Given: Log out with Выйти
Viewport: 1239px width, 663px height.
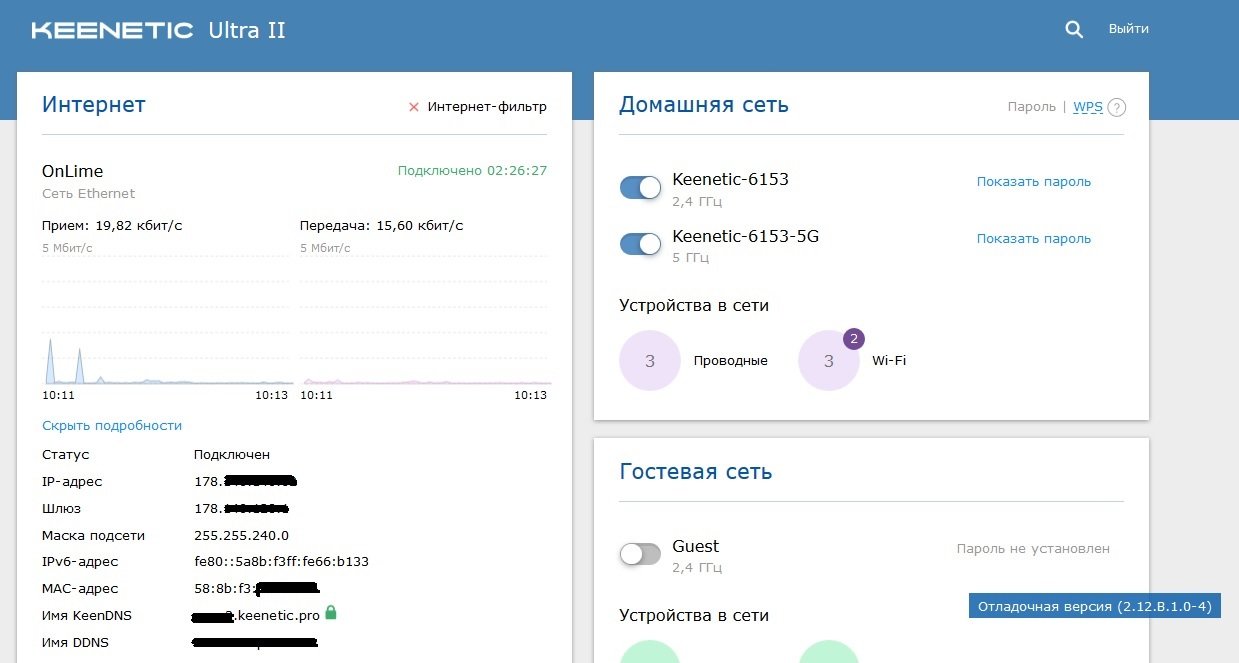Looking at the screenshot, I should pyautogui.click(x=1128, y=29).
